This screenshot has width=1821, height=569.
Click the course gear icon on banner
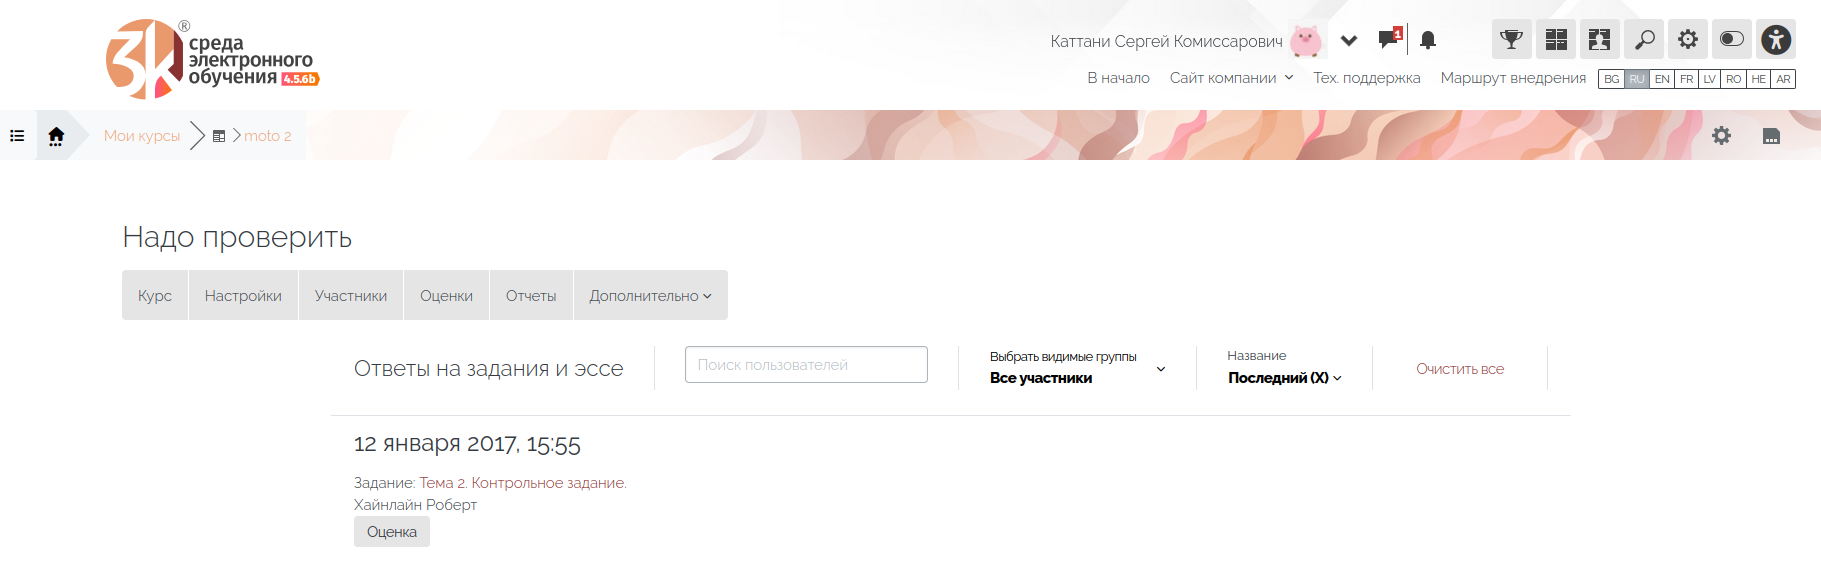point(1721,136)
